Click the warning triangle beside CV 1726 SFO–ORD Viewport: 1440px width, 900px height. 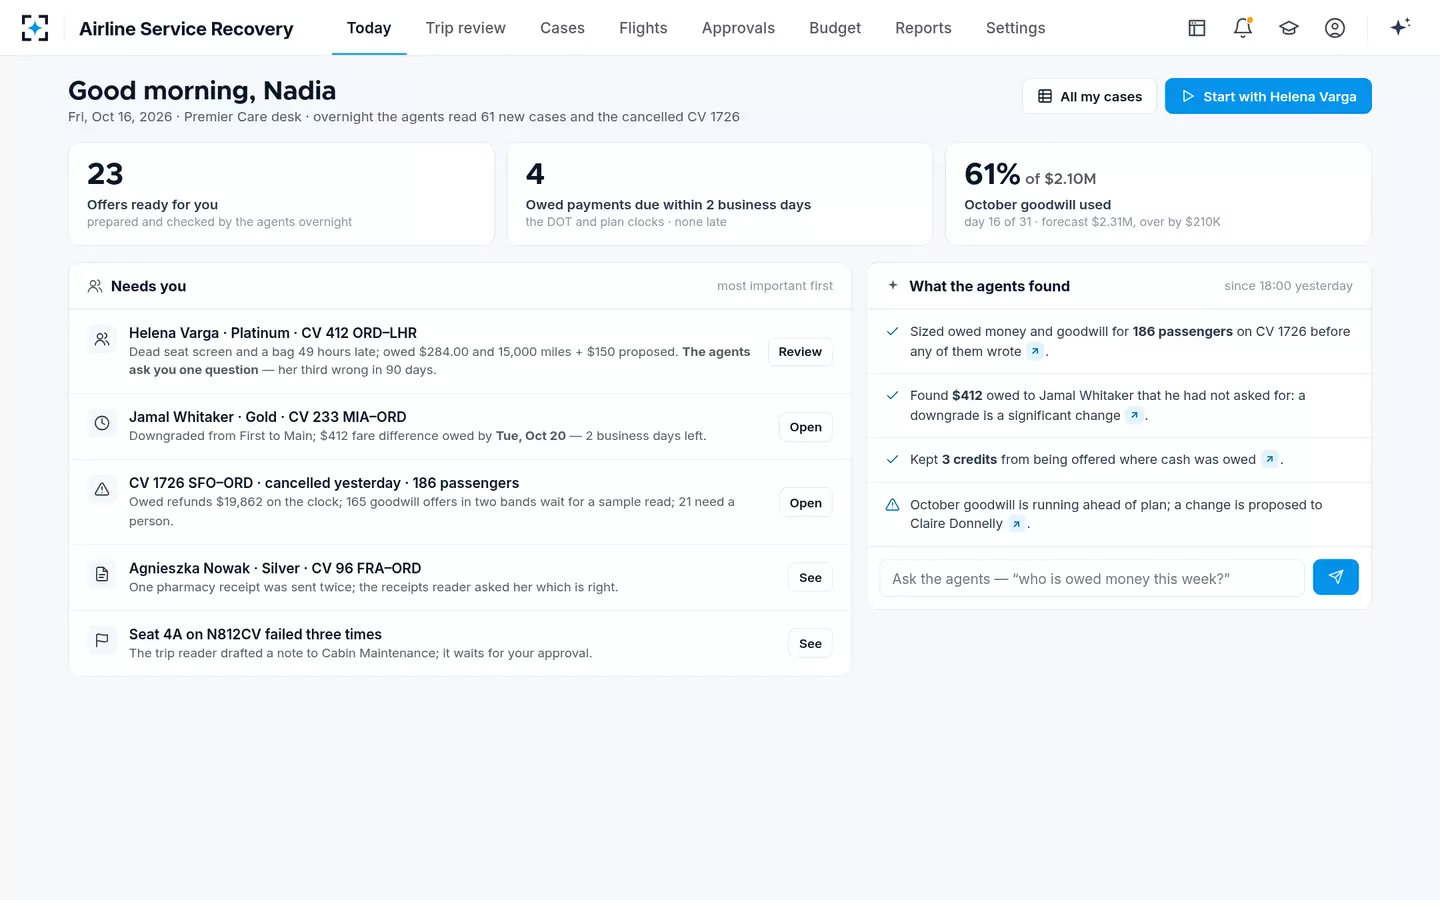click(102, 489)
